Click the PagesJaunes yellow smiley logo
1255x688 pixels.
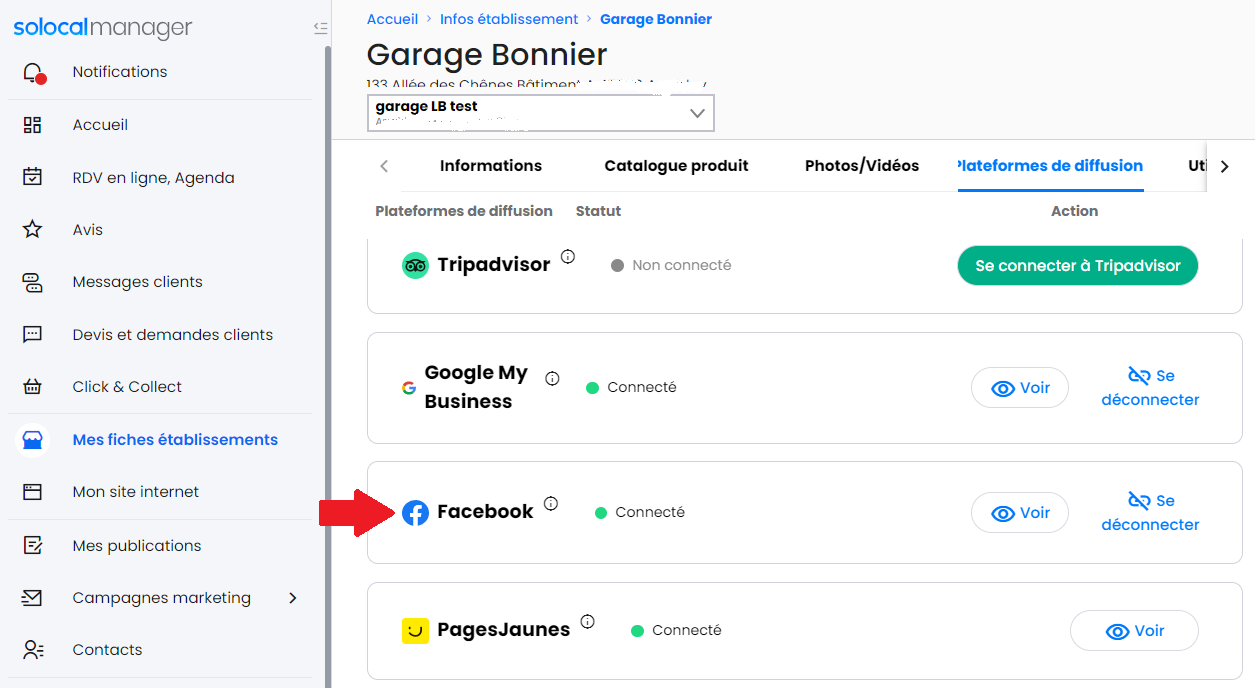(415, 630)
